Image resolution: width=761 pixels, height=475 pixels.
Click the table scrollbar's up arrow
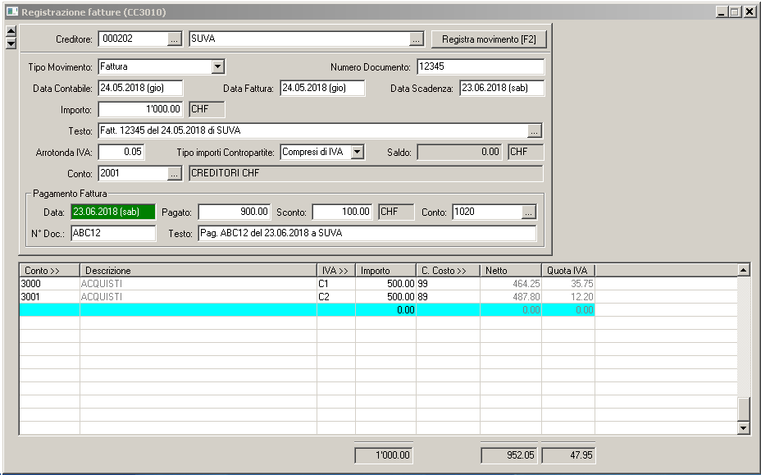743,270
